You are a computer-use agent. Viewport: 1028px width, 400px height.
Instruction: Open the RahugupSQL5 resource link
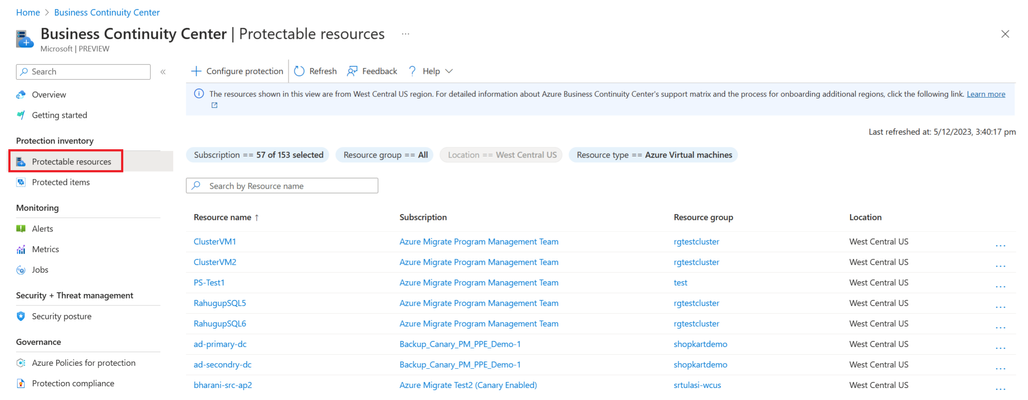[x=220, y=303]
